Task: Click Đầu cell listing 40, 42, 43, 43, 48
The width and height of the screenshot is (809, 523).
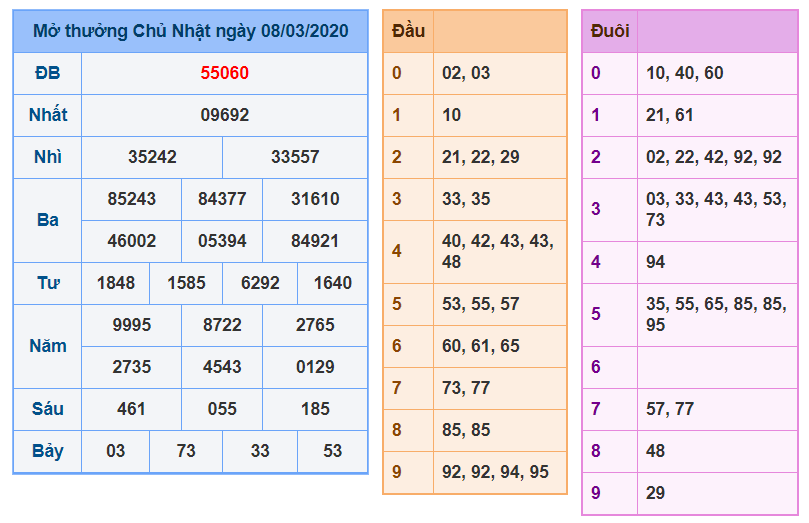Action: [498, 251]
